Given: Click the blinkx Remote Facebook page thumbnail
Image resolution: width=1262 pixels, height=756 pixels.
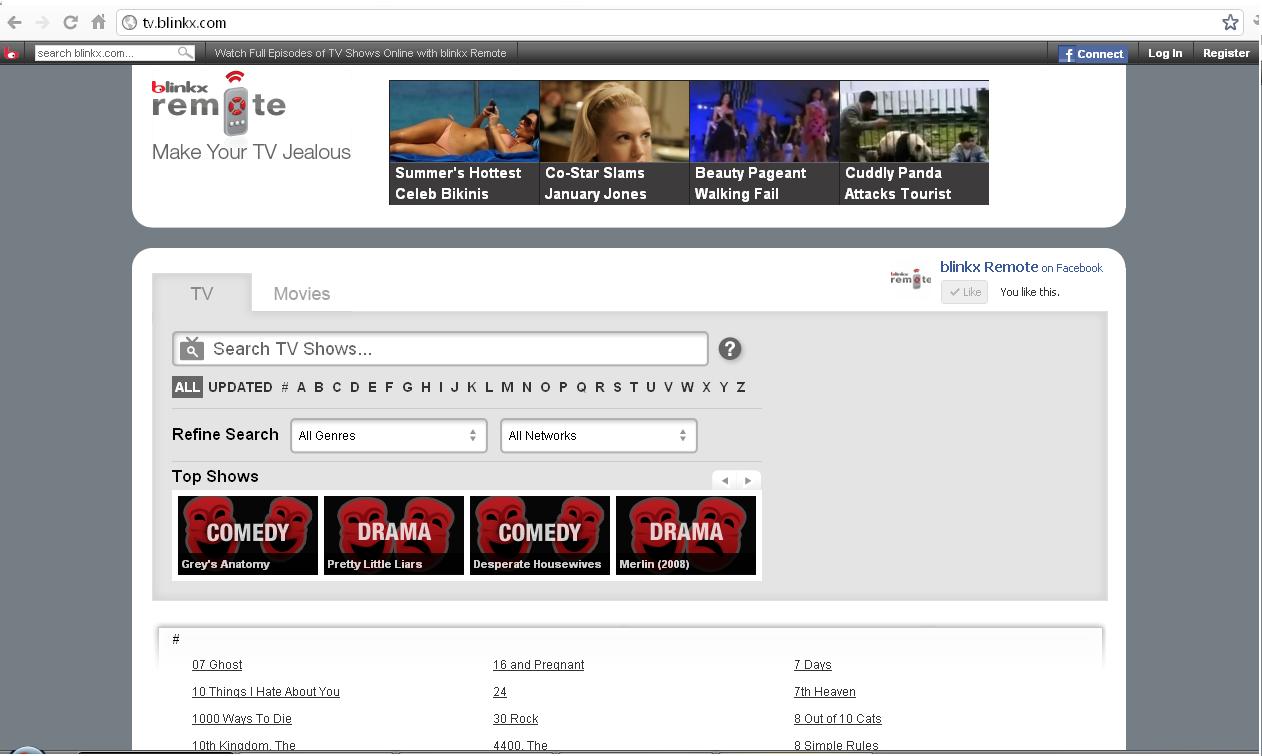Looking at the screenshot, I should pos(910,279).
